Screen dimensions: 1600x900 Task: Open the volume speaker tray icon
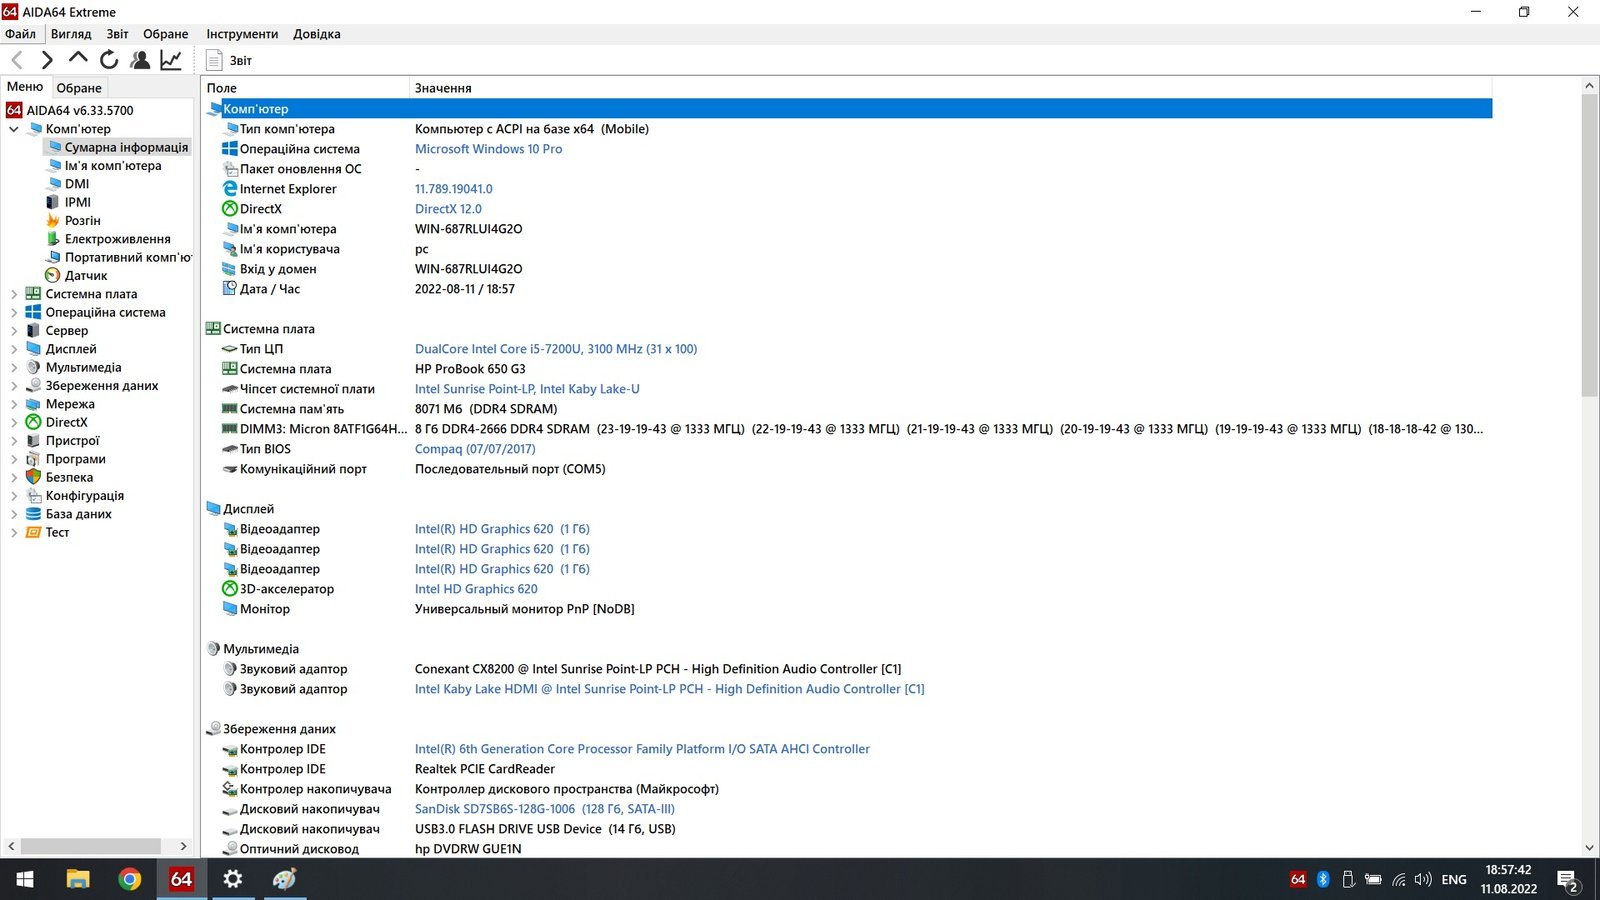(1423, 879)
